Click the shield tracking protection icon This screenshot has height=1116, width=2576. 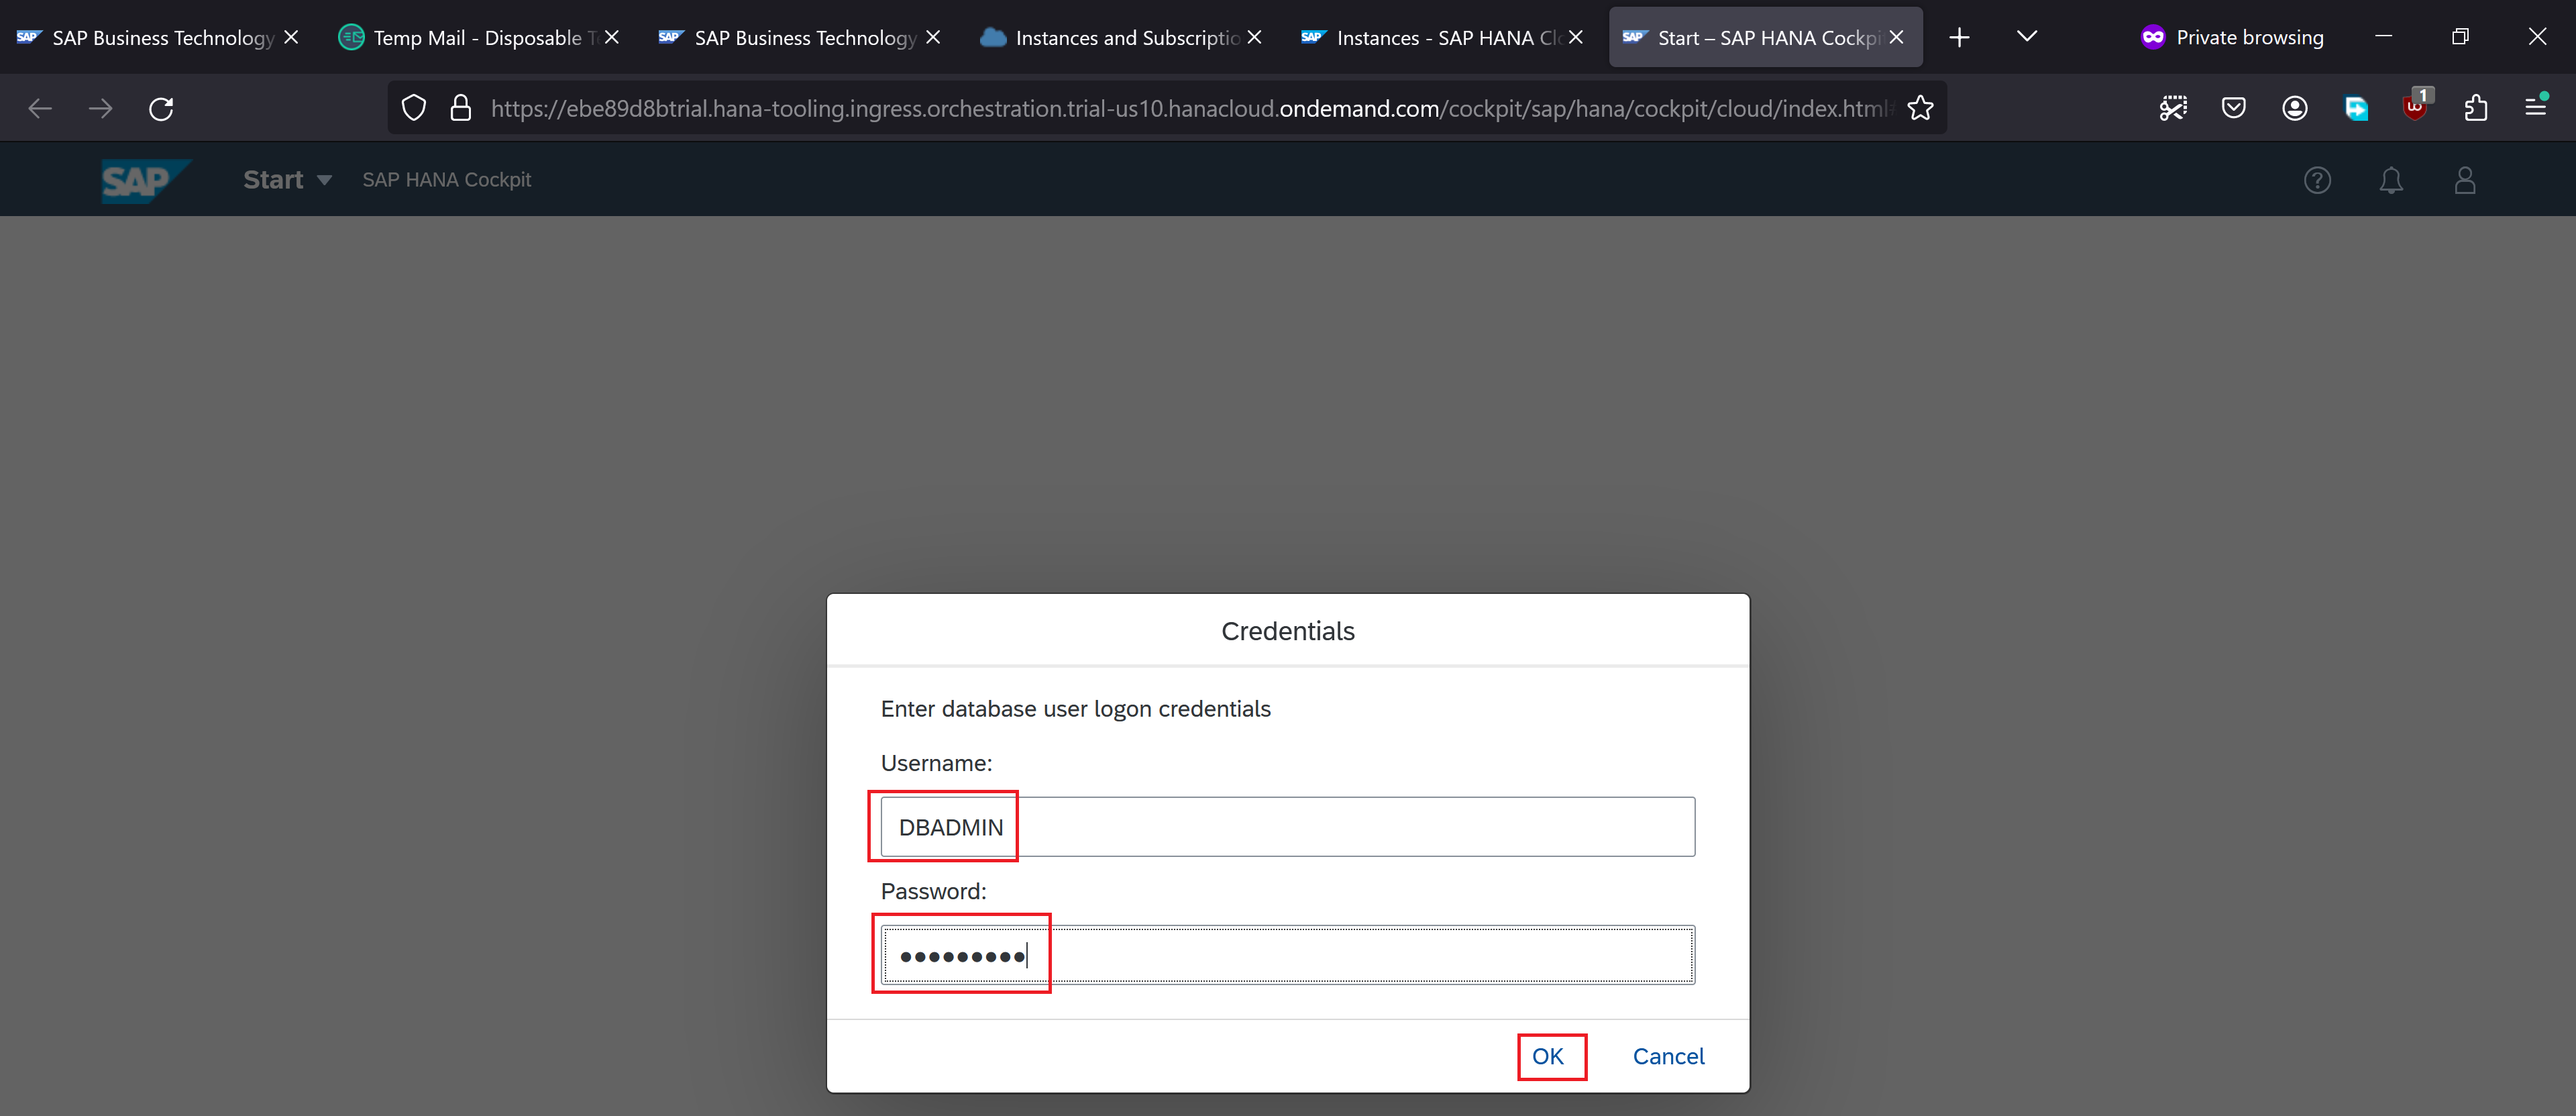pyautogui.click(x=413, y=108)
